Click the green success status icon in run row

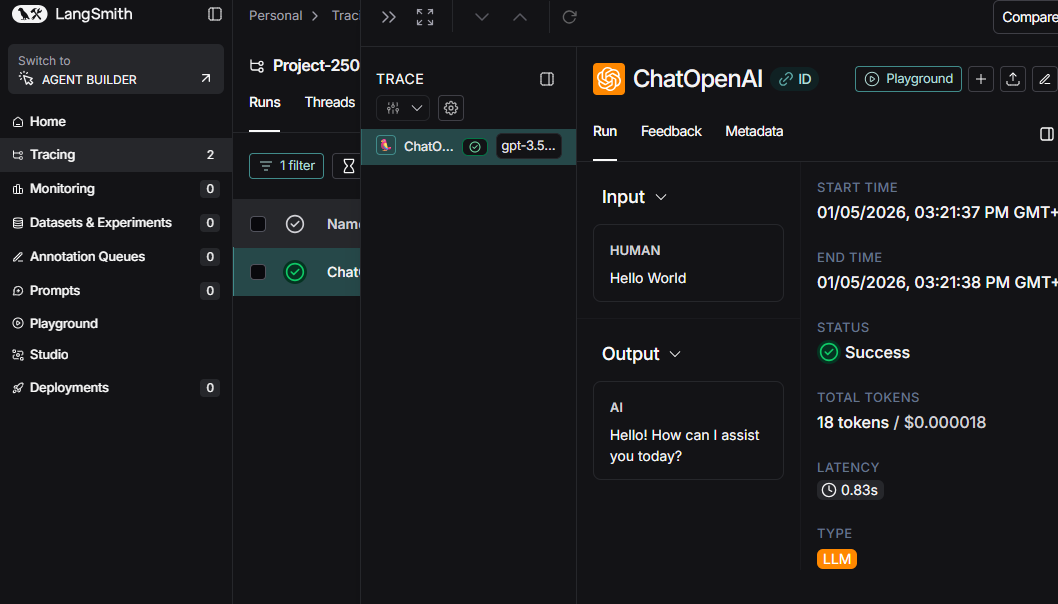point(295,272)
